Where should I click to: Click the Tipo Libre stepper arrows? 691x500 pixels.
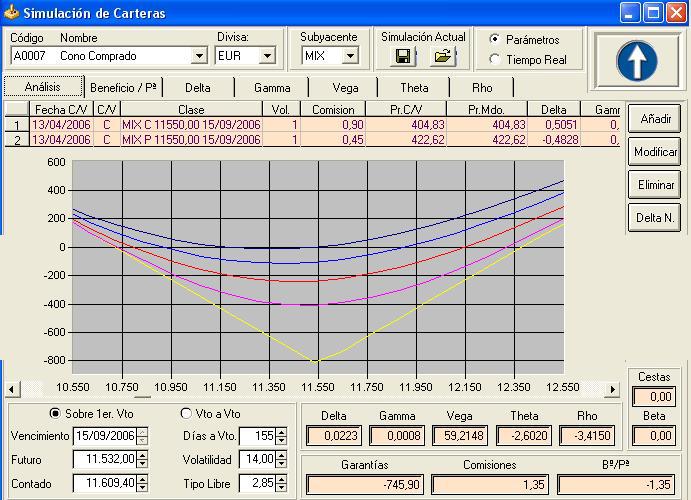click(281, 483)
